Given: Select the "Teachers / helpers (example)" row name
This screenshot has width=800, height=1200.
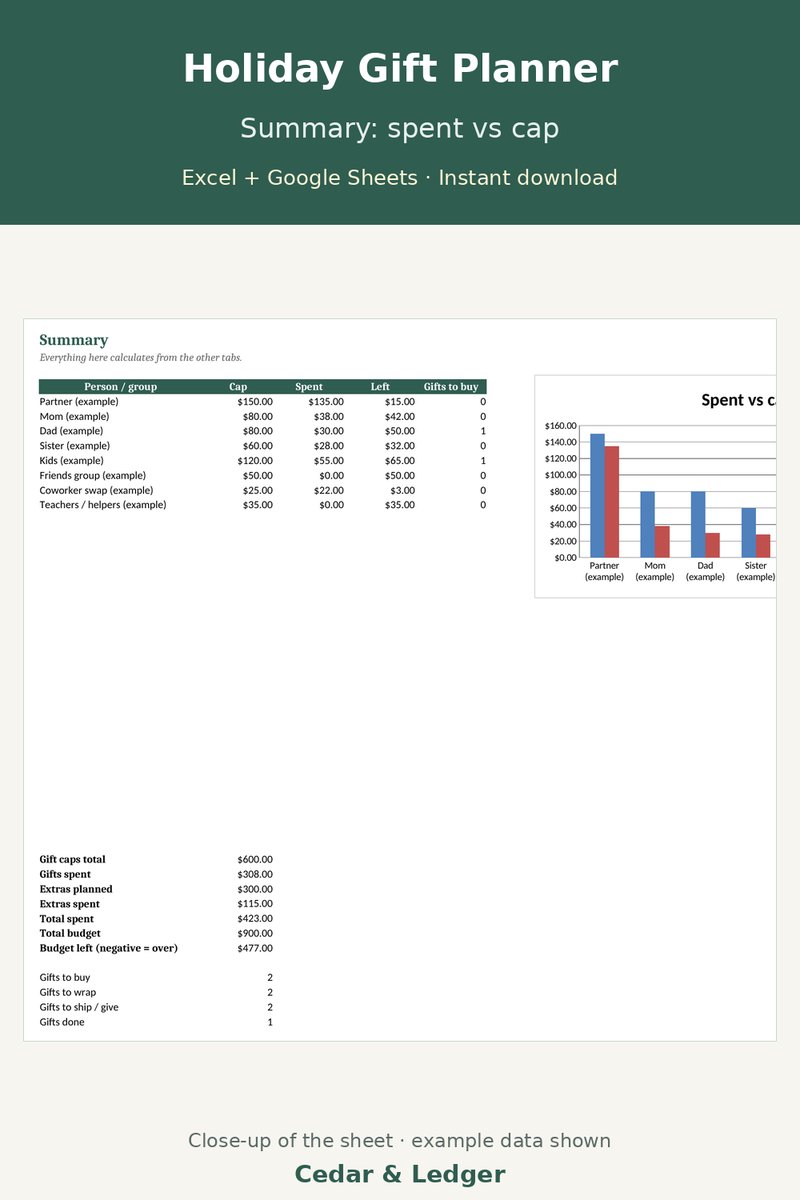Looking at the screenshot, I should coord(103,504).
